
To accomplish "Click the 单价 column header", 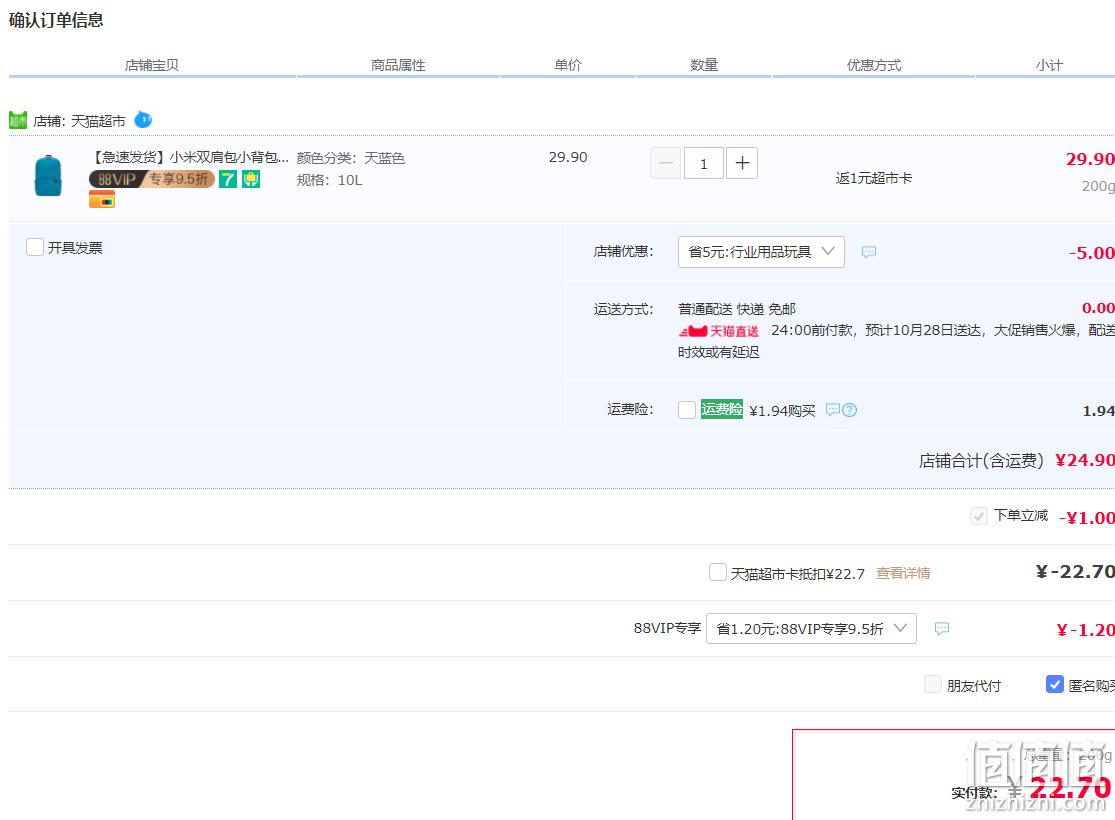I will point(567,65).
